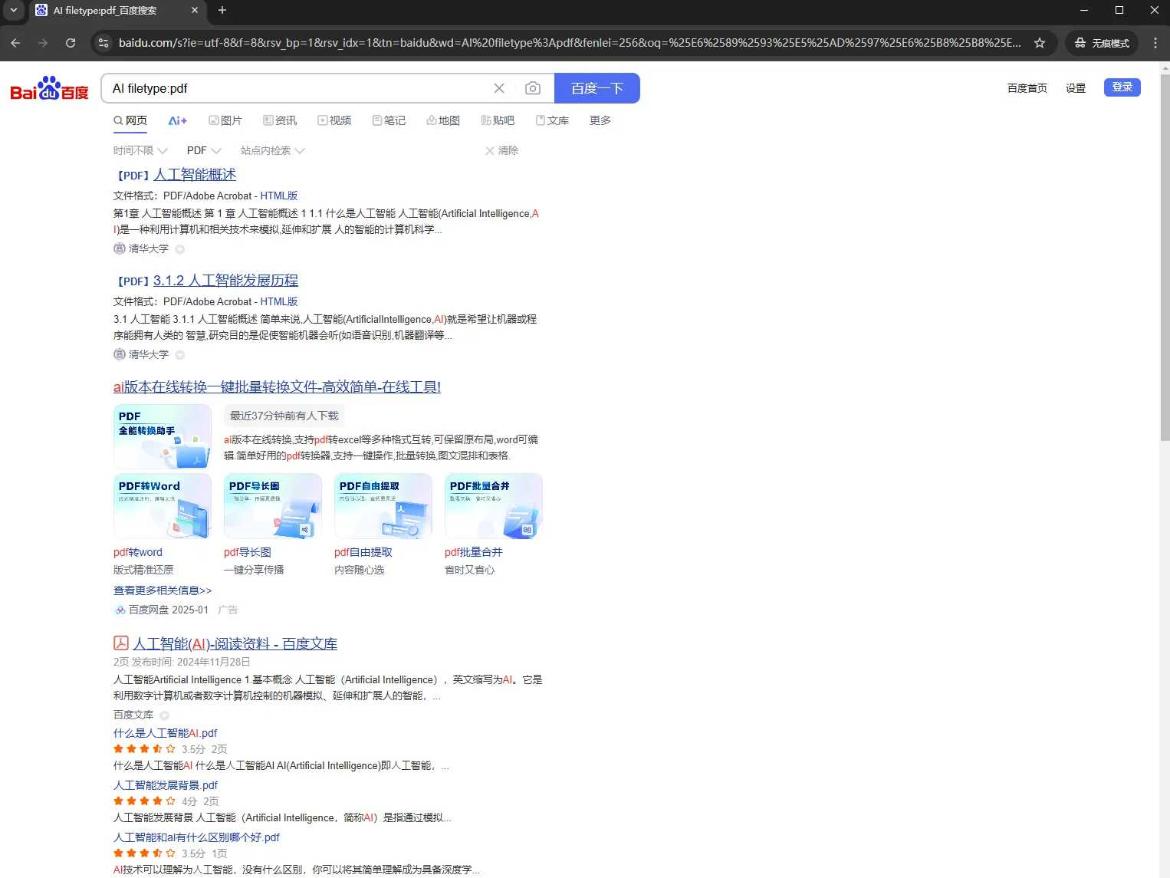1170x878 pixels.
Task: Expand the PDF file type filter
Action: pyautogui.click(x=204, y=150)
